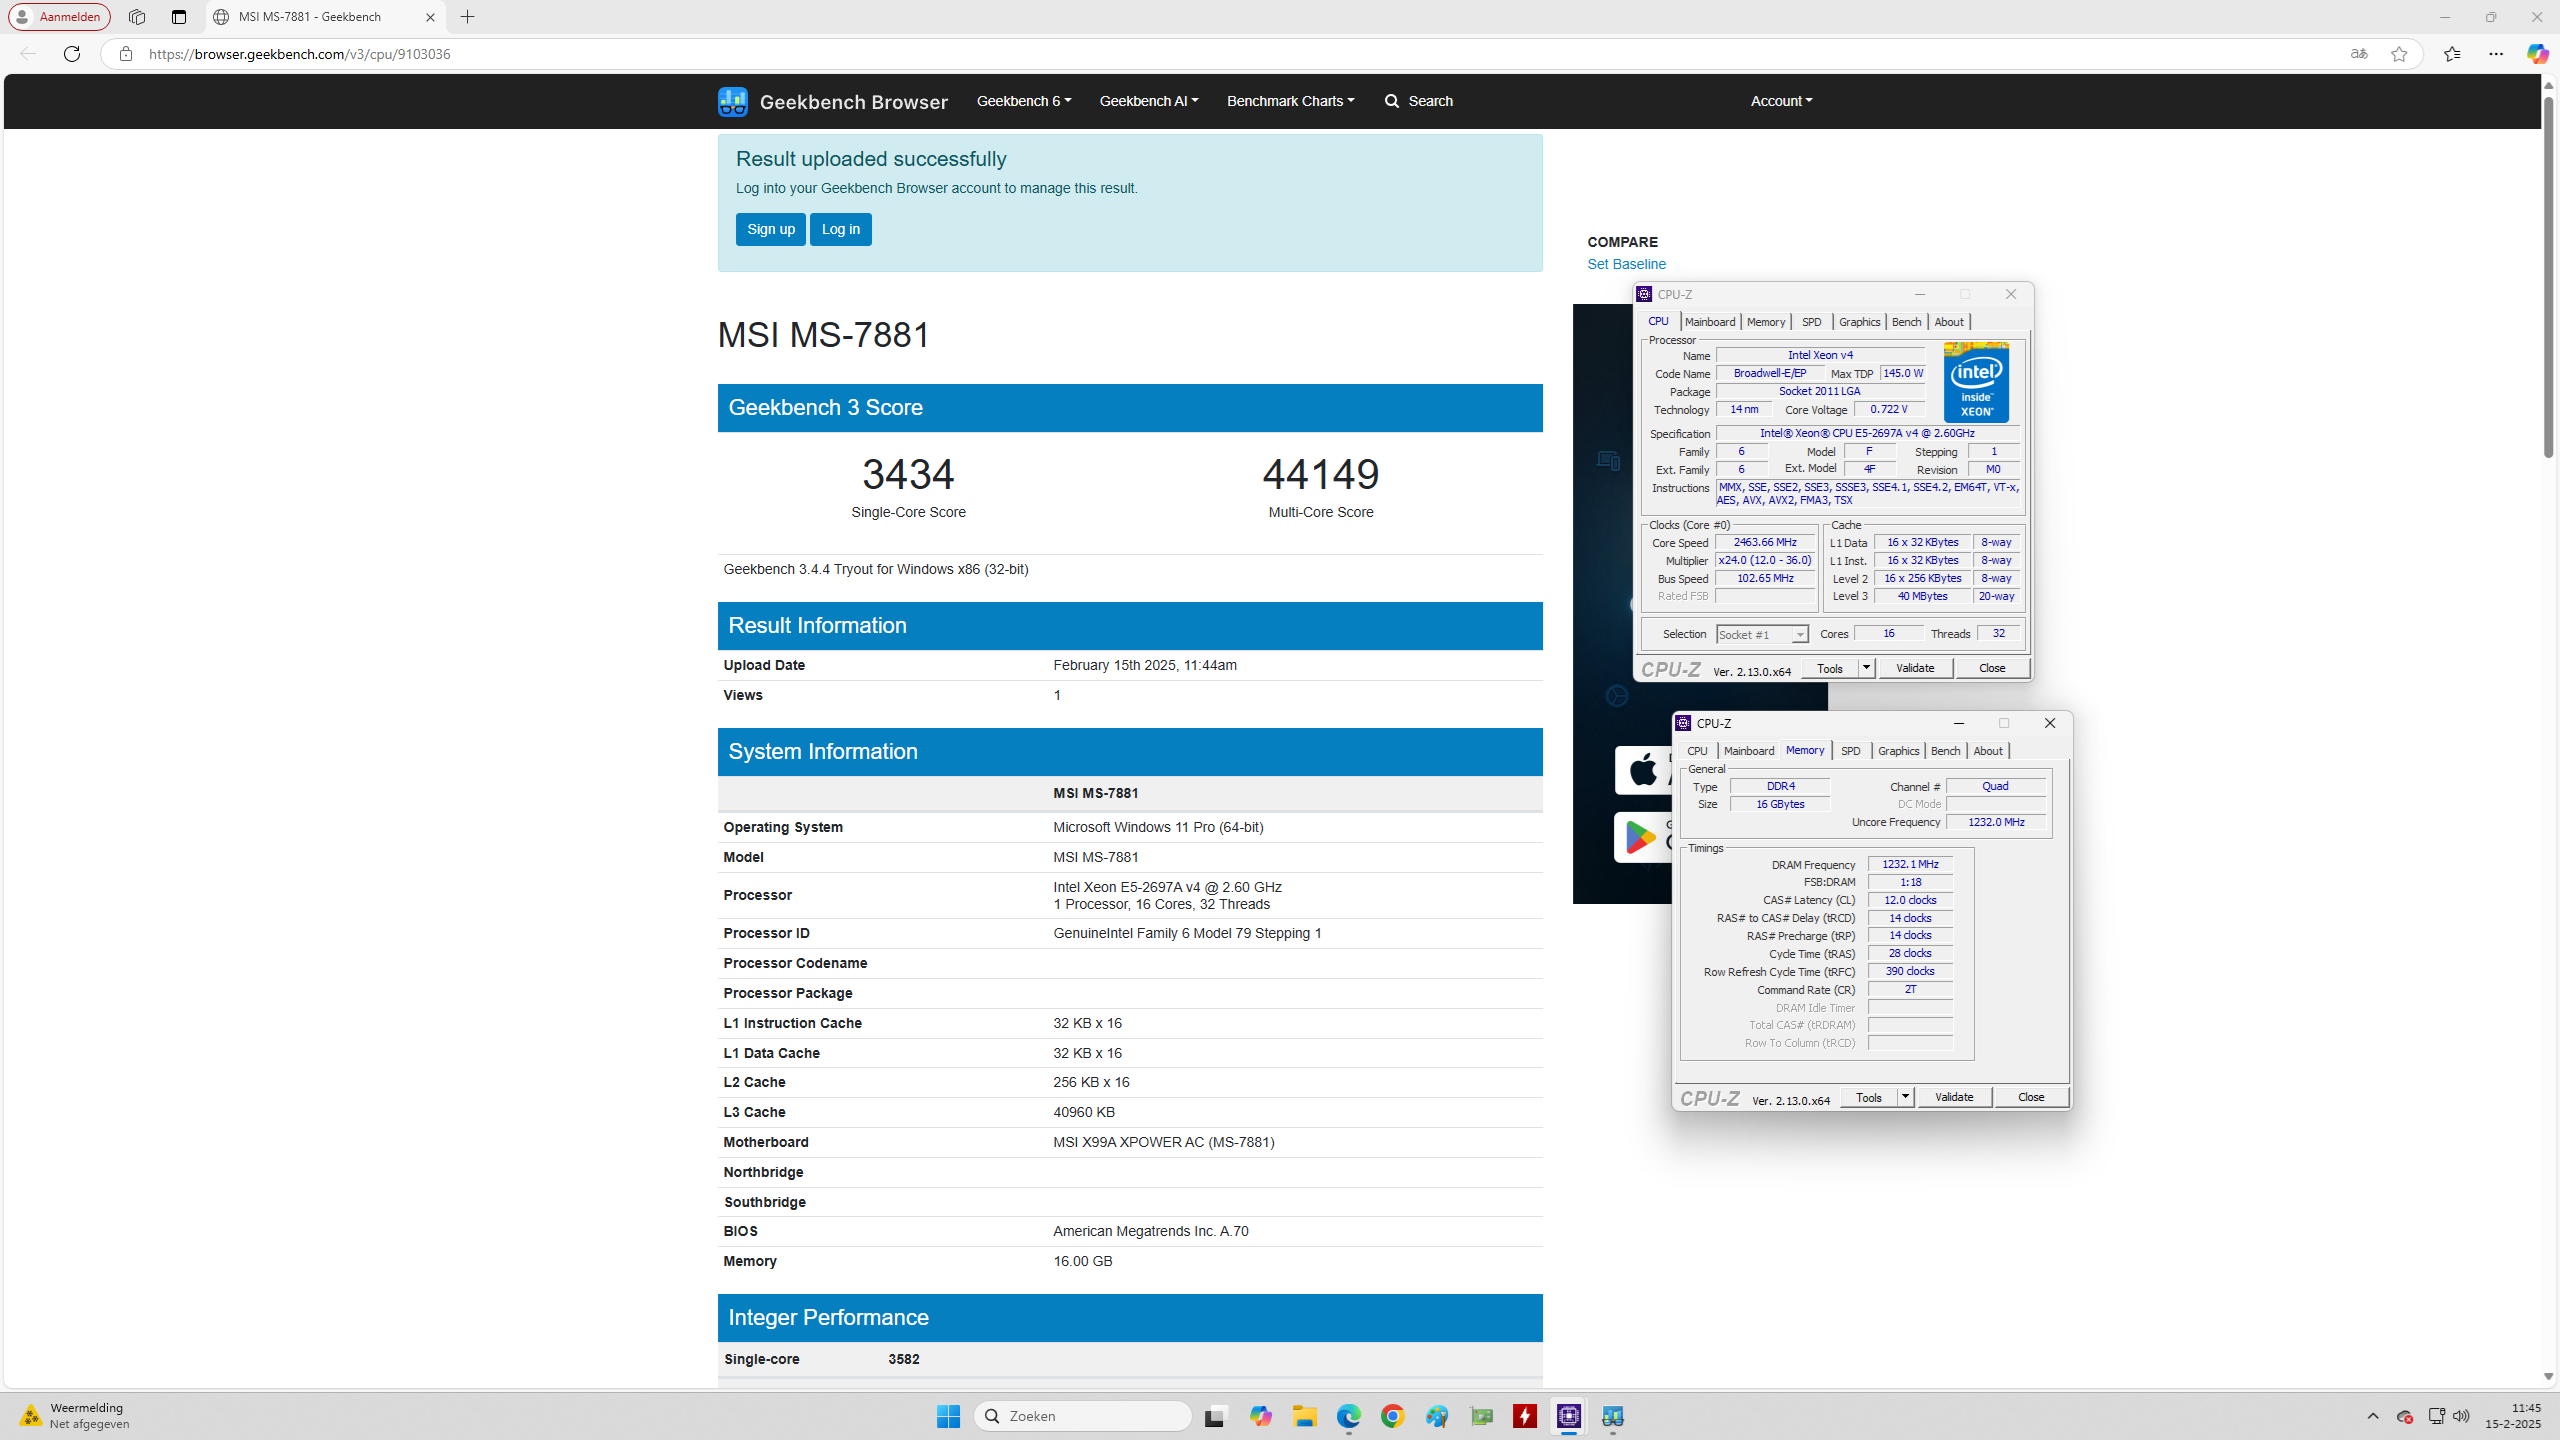Open SPD tab in upper CPU-Z window

pyautogui.click(x=1812, y=322)
